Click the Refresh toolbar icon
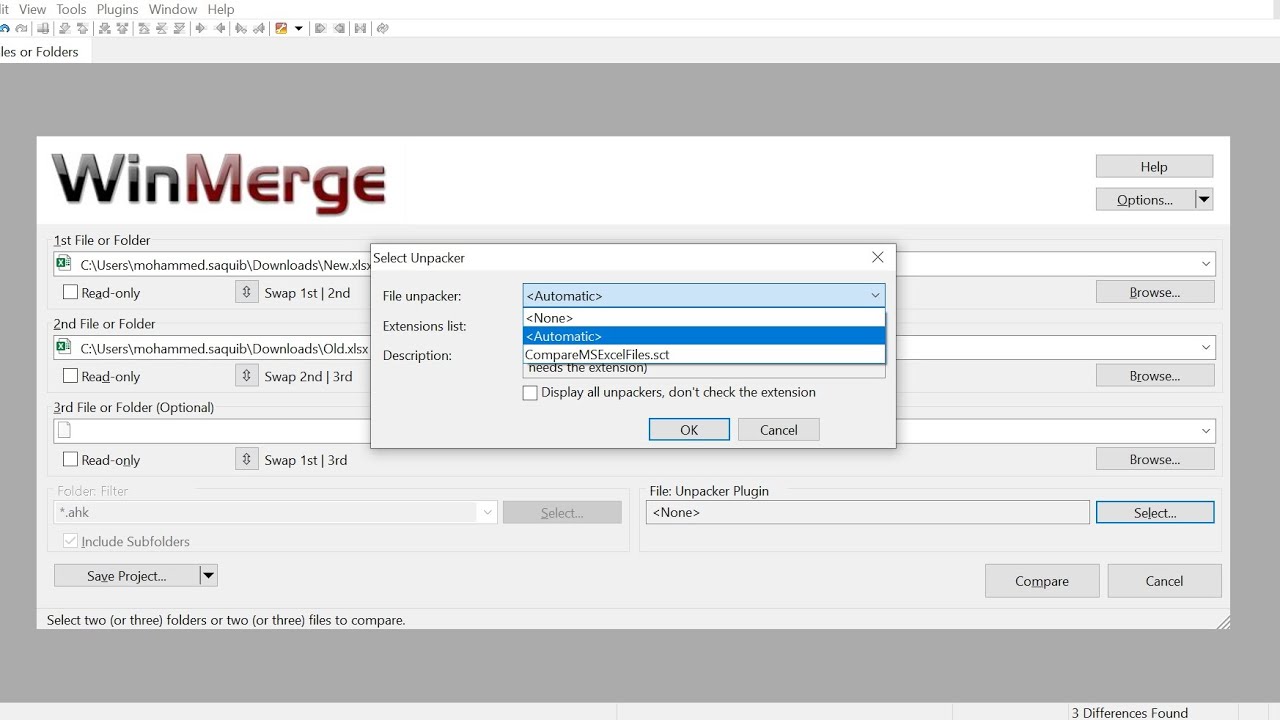 pyautogui.click(x=382, y=28)
